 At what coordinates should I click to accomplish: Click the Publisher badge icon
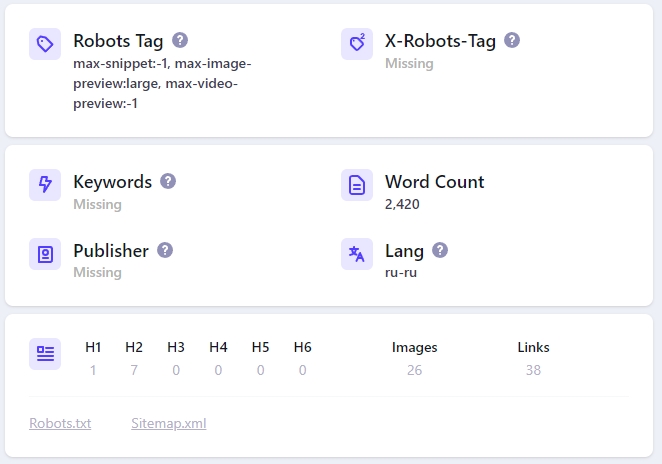[x=45, y=254]
